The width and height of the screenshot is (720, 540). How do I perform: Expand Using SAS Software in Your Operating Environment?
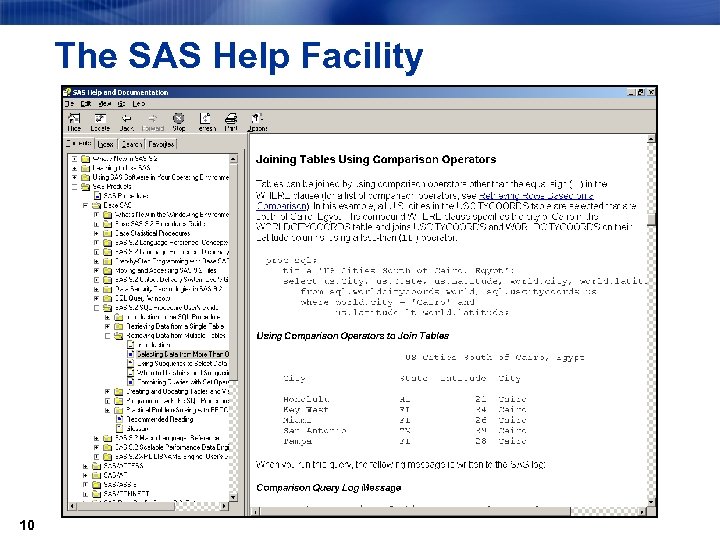[x=74, y=177]
